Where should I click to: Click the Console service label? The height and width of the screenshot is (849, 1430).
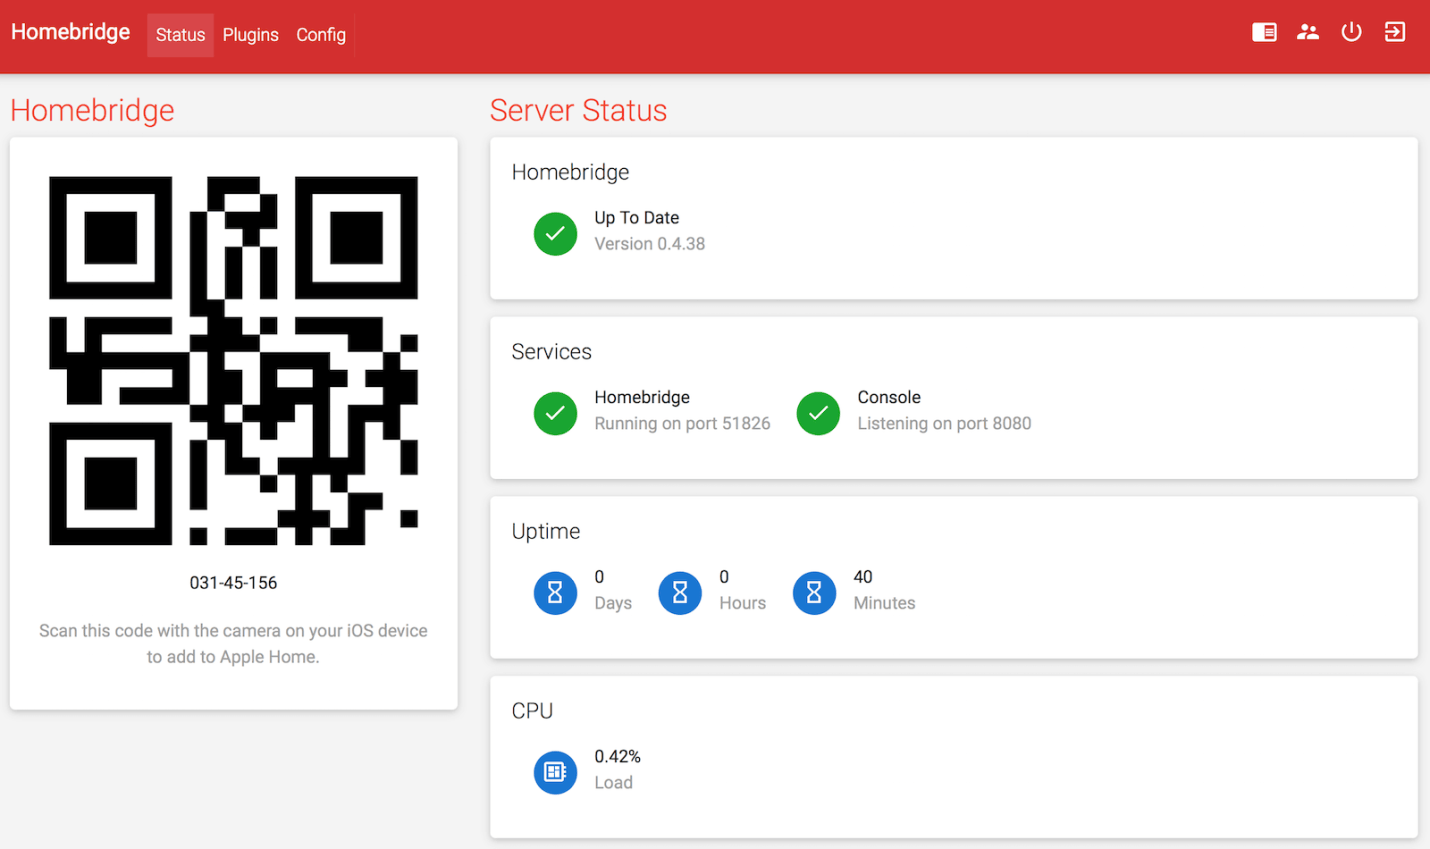pyautogui.click(x=889, y=397)
